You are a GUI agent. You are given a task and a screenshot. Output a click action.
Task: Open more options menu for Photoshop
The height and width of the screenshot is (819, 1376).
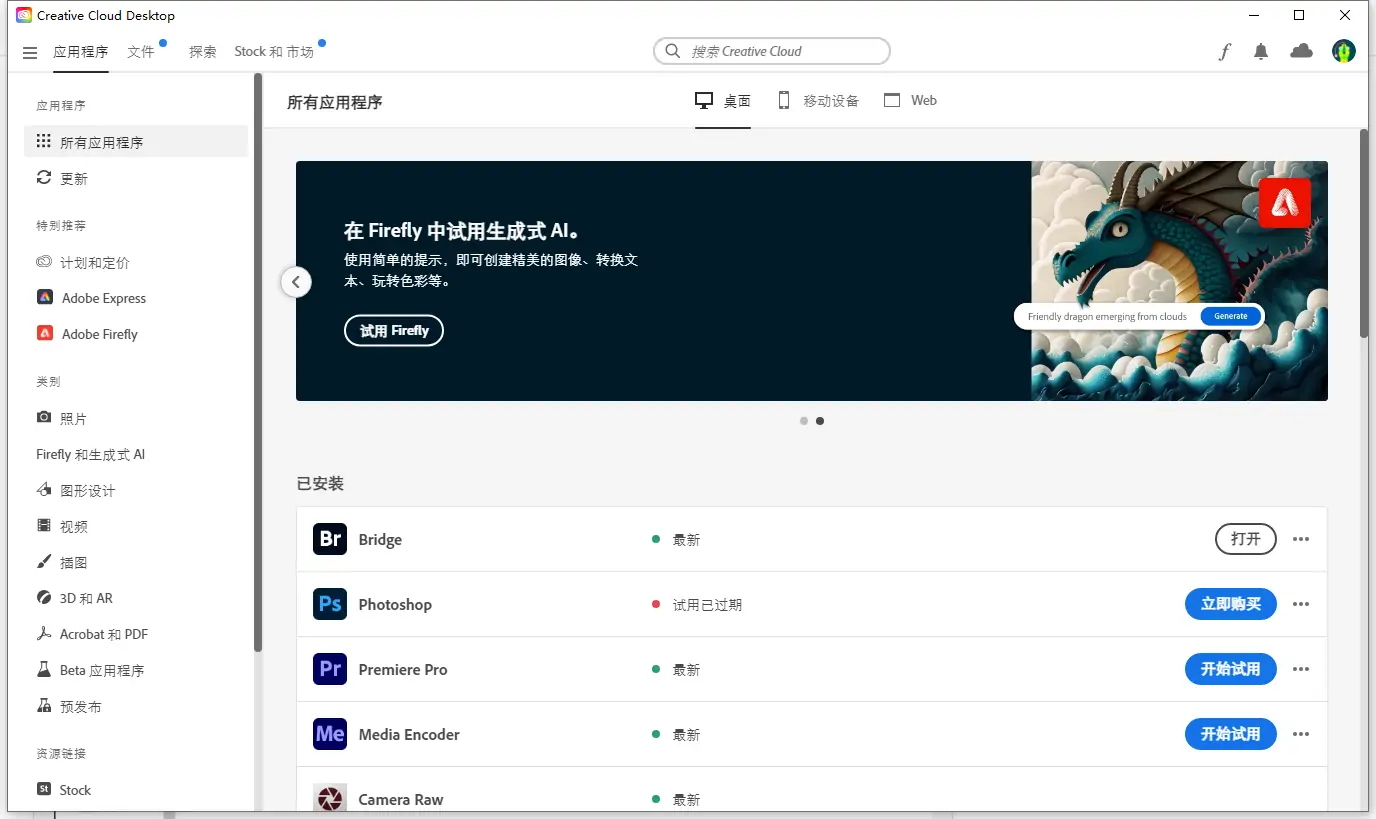pyautogui.click(x=1301, y=604)
